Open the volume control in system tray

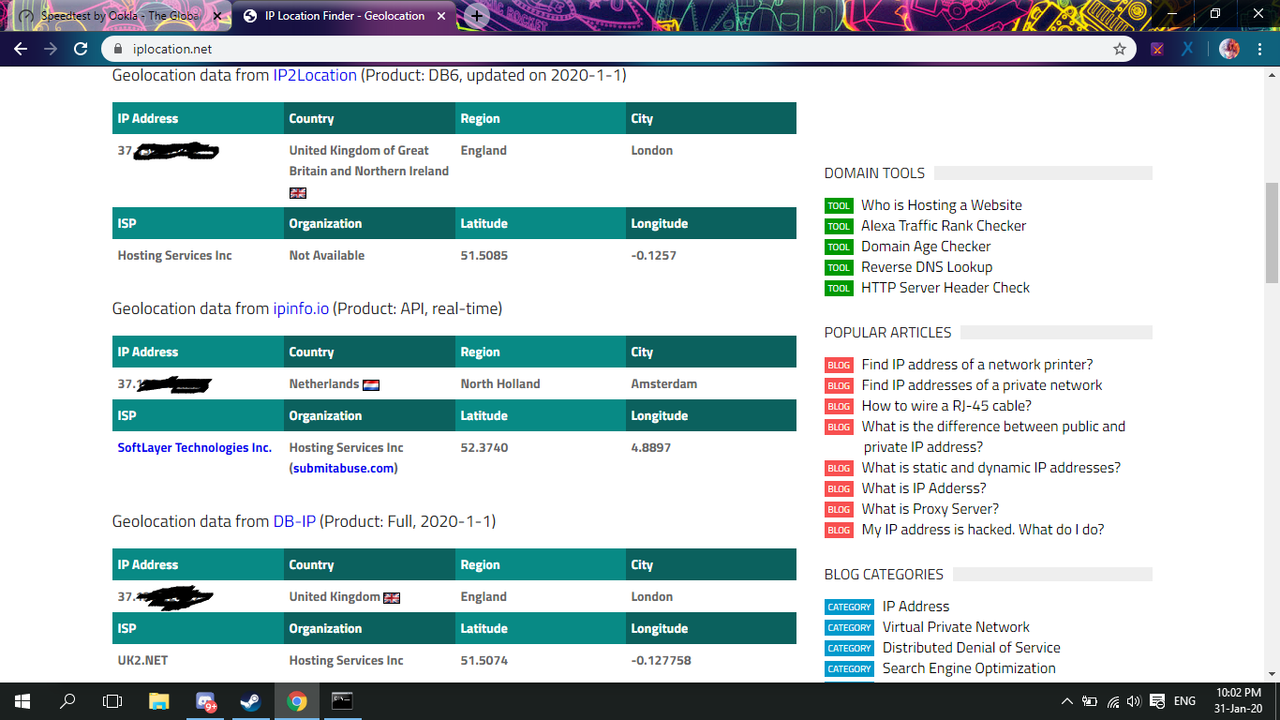click(x=1133, y=701)
